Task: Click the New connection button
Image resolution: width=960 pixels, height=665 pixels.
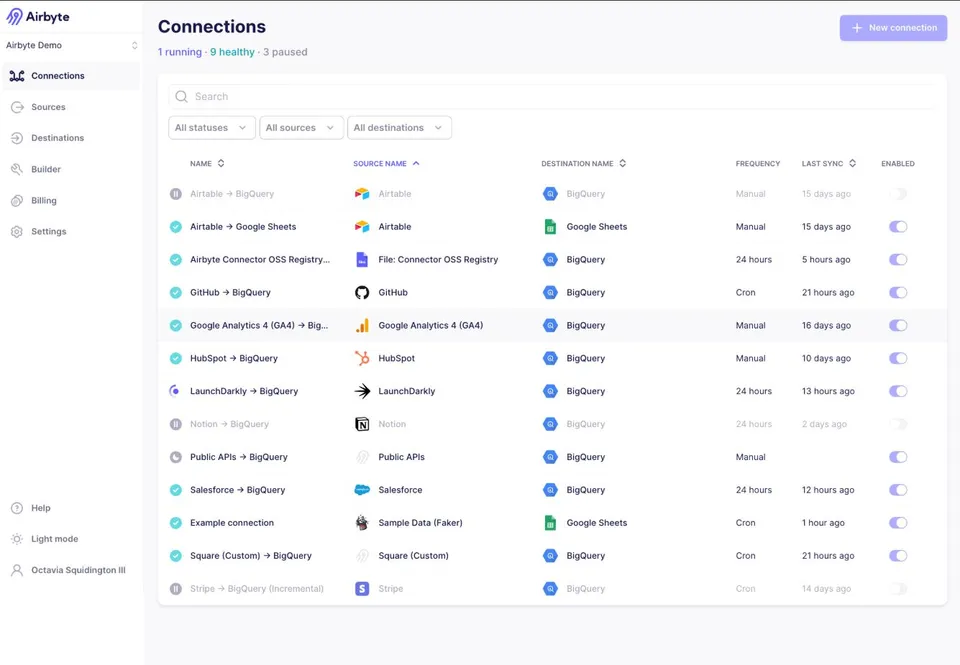Action: click(893, 28)
